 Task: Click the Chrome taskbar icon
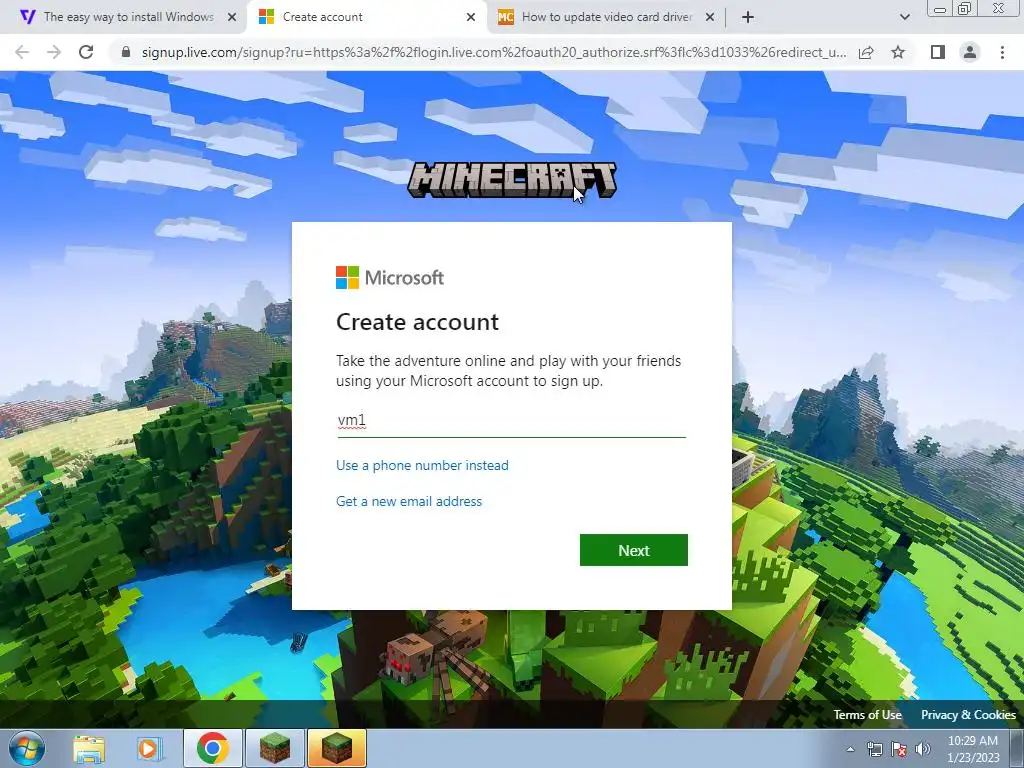[x=212, y=748]
